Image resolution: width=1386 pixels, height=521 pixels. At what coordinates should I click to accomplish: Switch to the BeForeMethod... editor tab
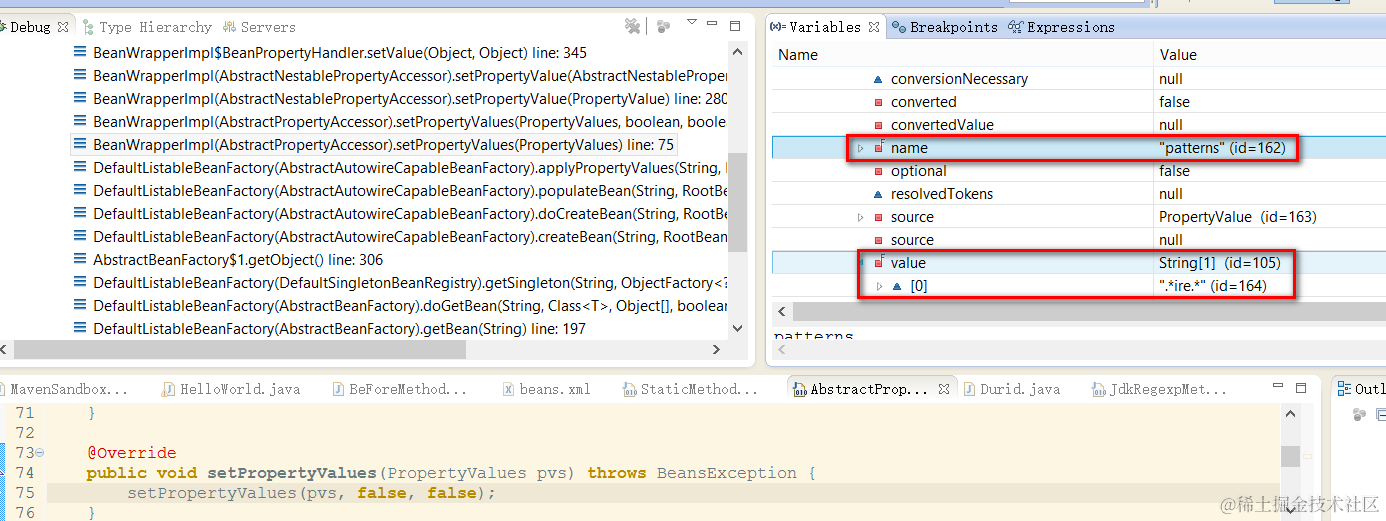tap(400, 389)
